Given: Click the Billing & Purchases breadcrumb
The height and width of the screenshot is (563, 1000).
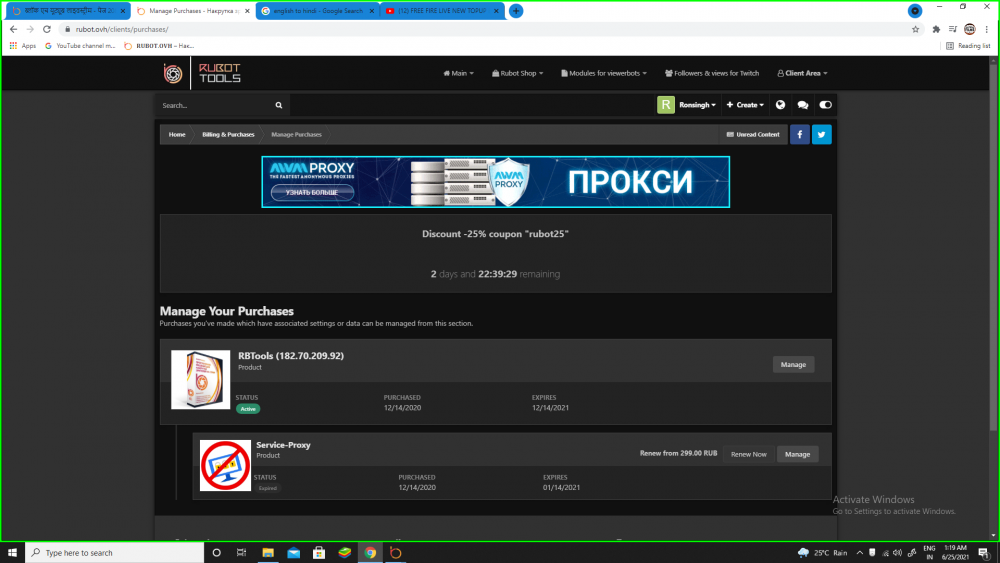Looking at the screenshot, I should [228, 134].
